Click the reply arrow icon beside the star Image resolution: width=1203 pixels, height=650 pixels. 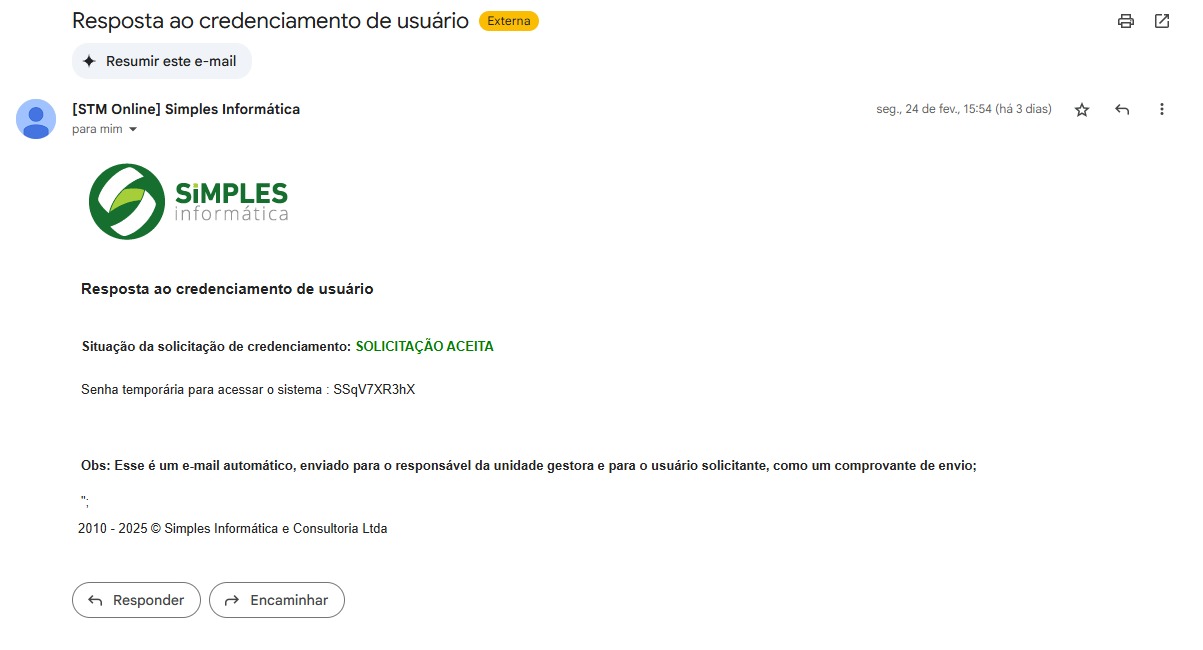click(1122, 110)
